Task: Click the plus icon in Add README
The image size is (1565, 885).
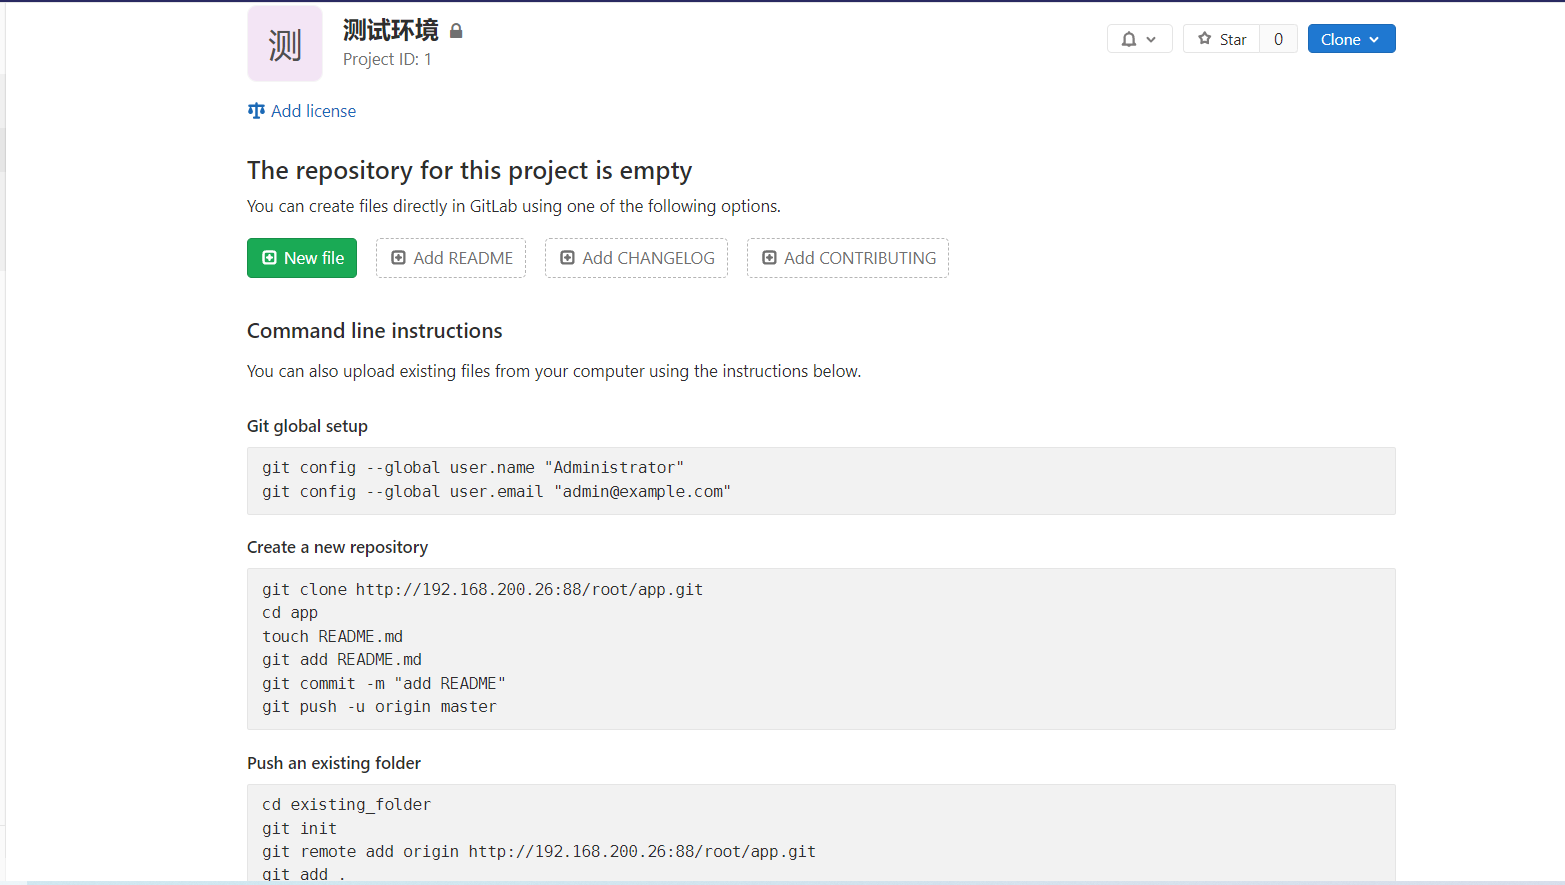Action: point(398,258)
